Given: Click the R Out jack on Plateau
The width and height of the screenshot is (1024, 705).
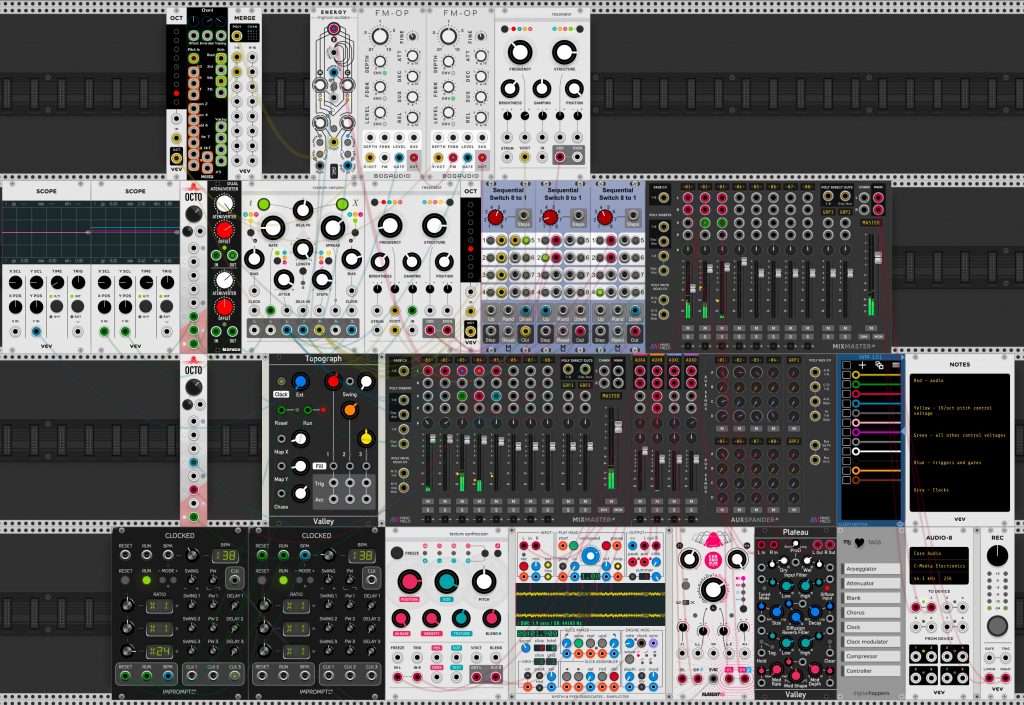Looking at the screenshot, I should [x=829, y=544].
